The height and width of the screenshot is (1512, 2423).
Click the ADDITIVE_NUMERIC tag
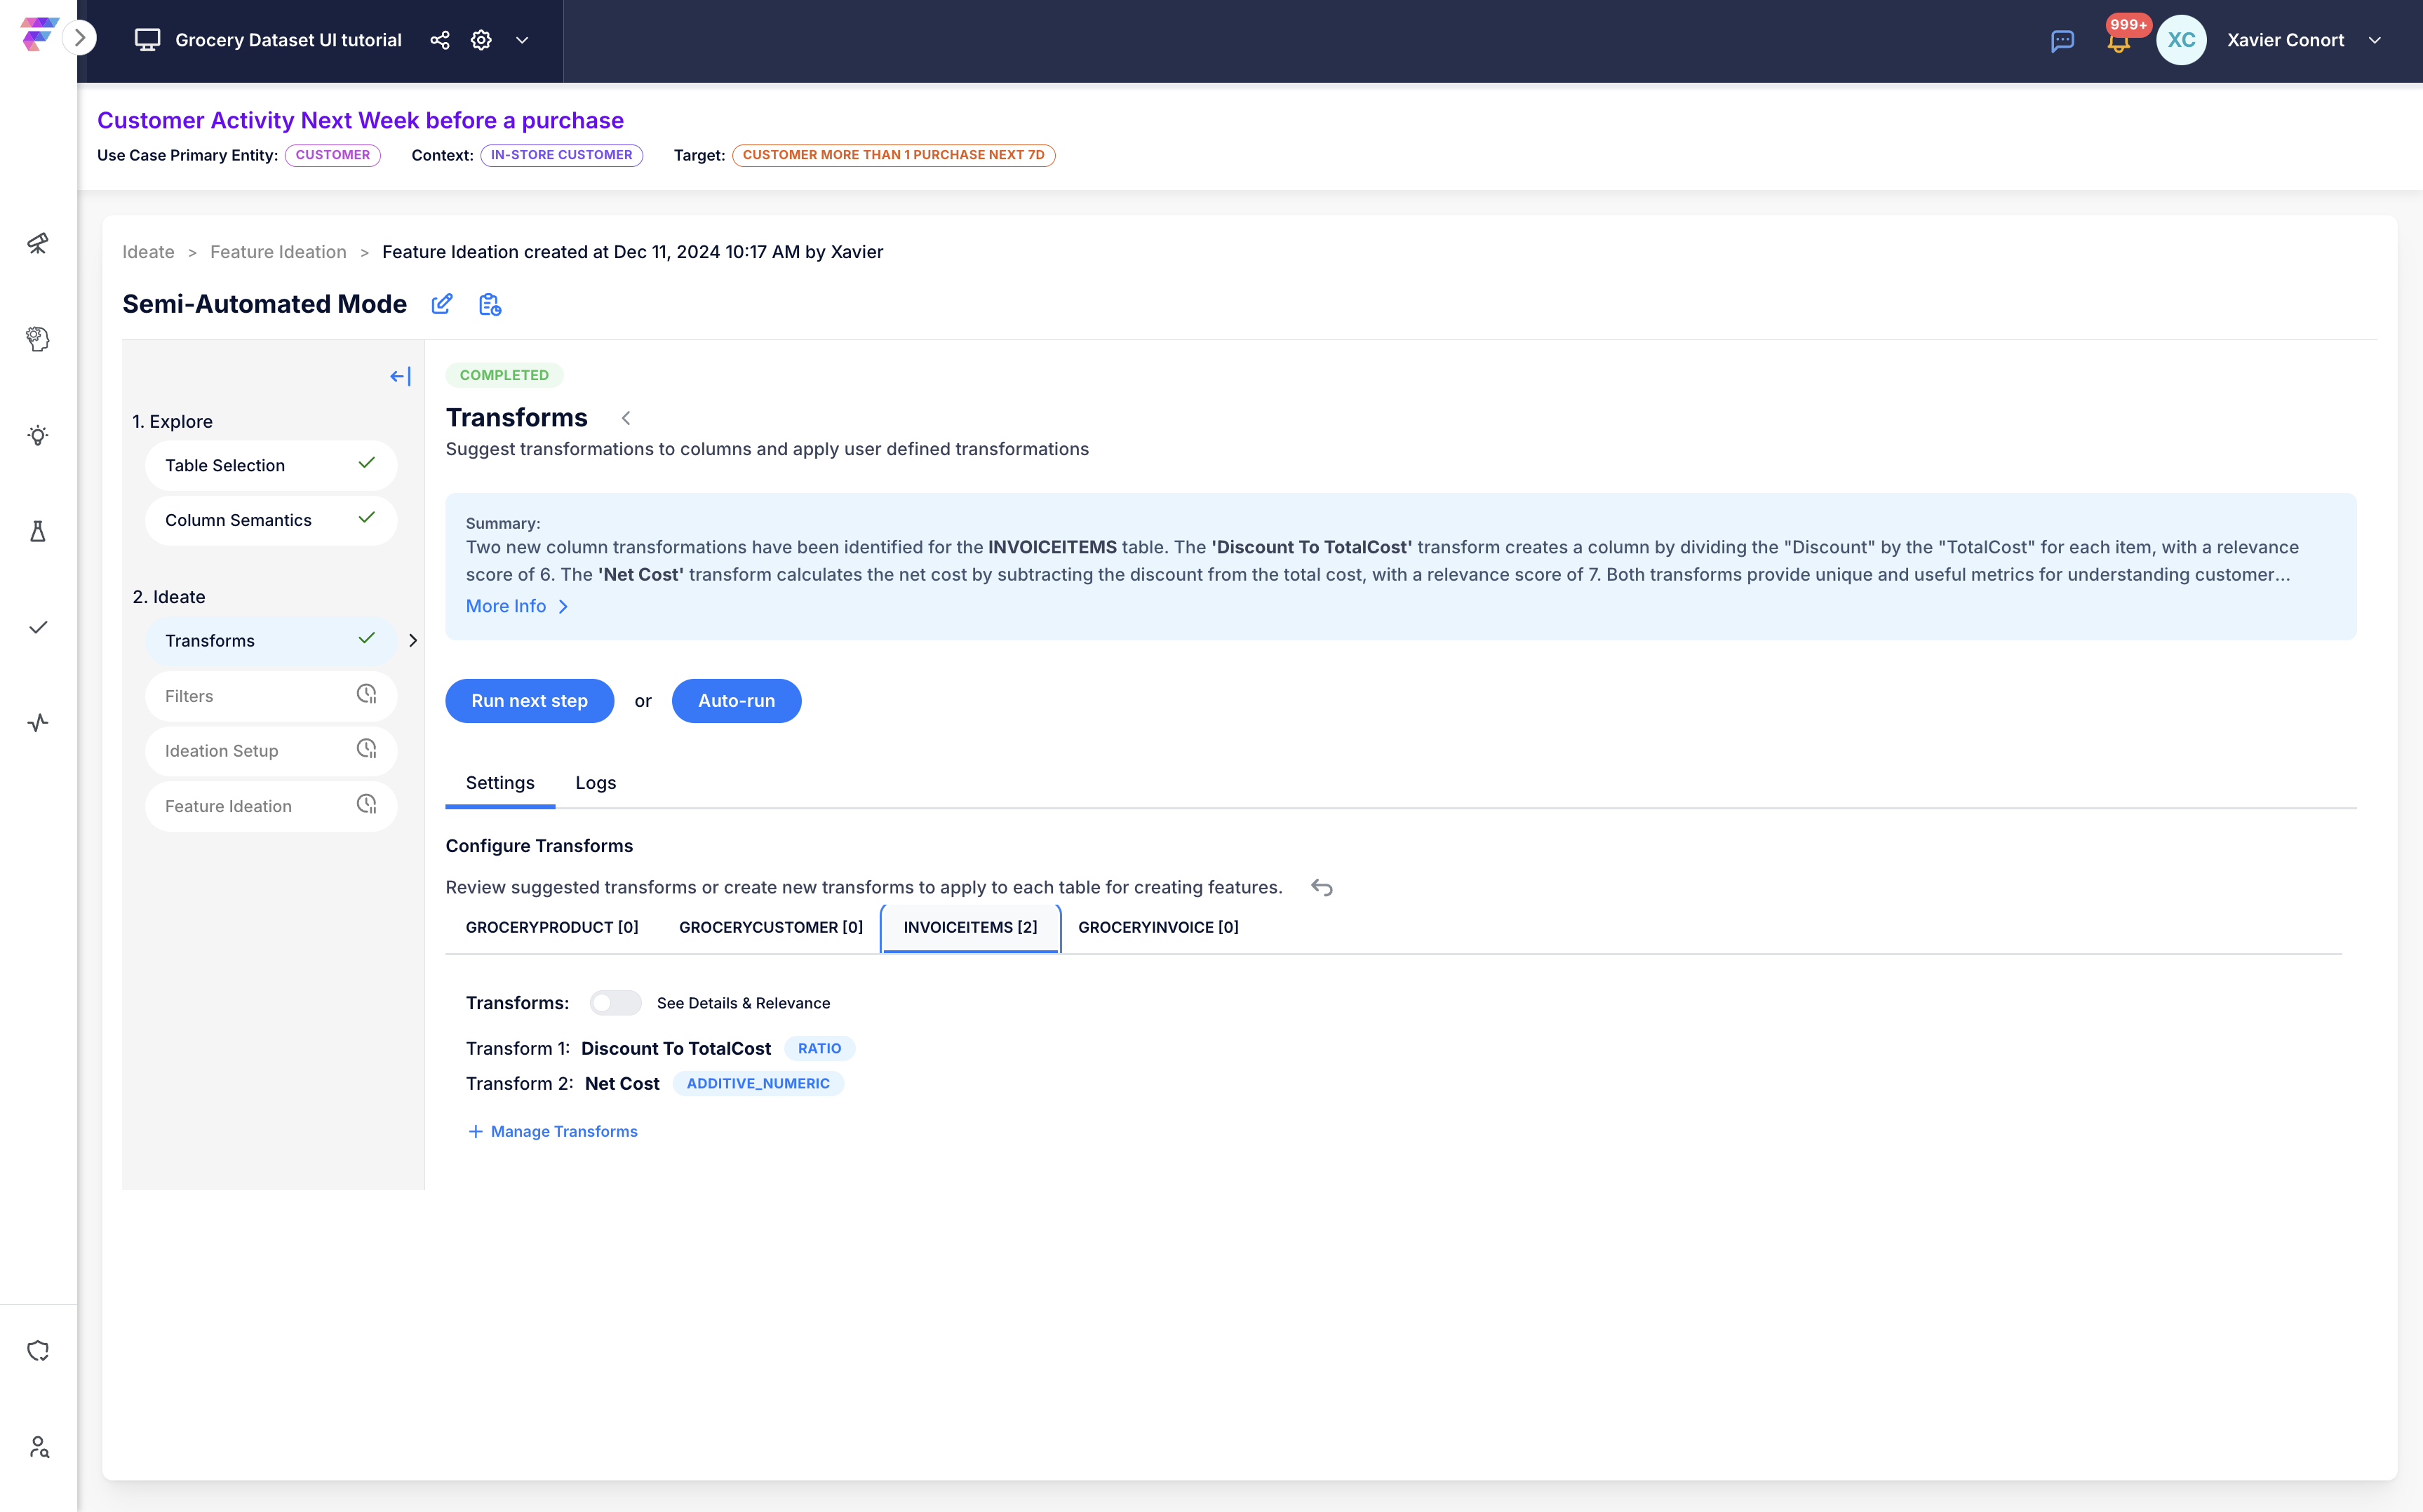click(x=758, y=1083)
